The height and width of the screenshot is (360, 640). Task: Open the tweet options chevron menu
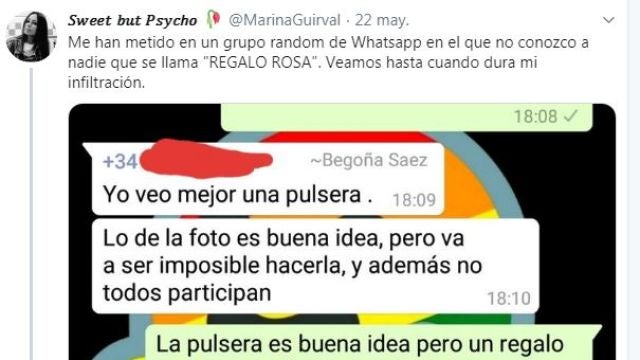pos(609,20)
